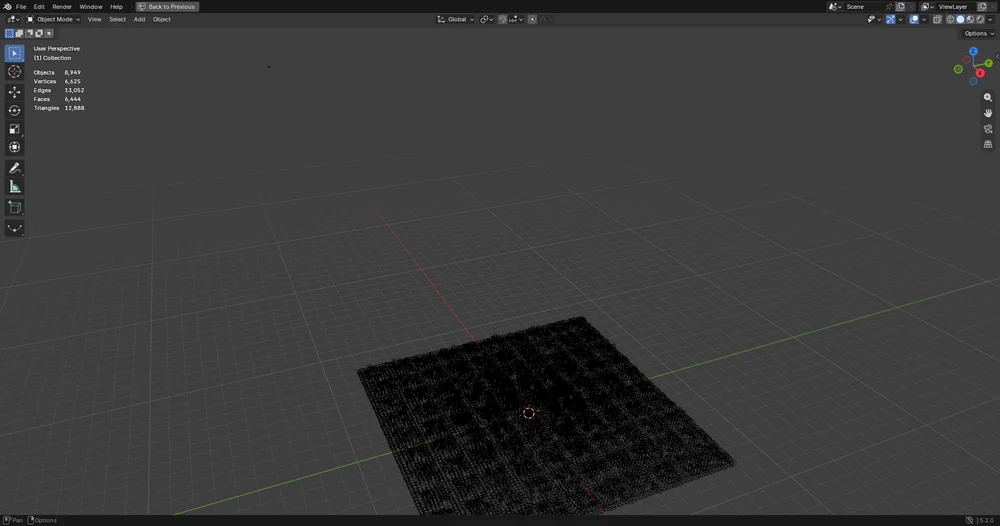Set selection mode to new selection icon
The image size is (1000, 526).
click(x=9, y=33)
